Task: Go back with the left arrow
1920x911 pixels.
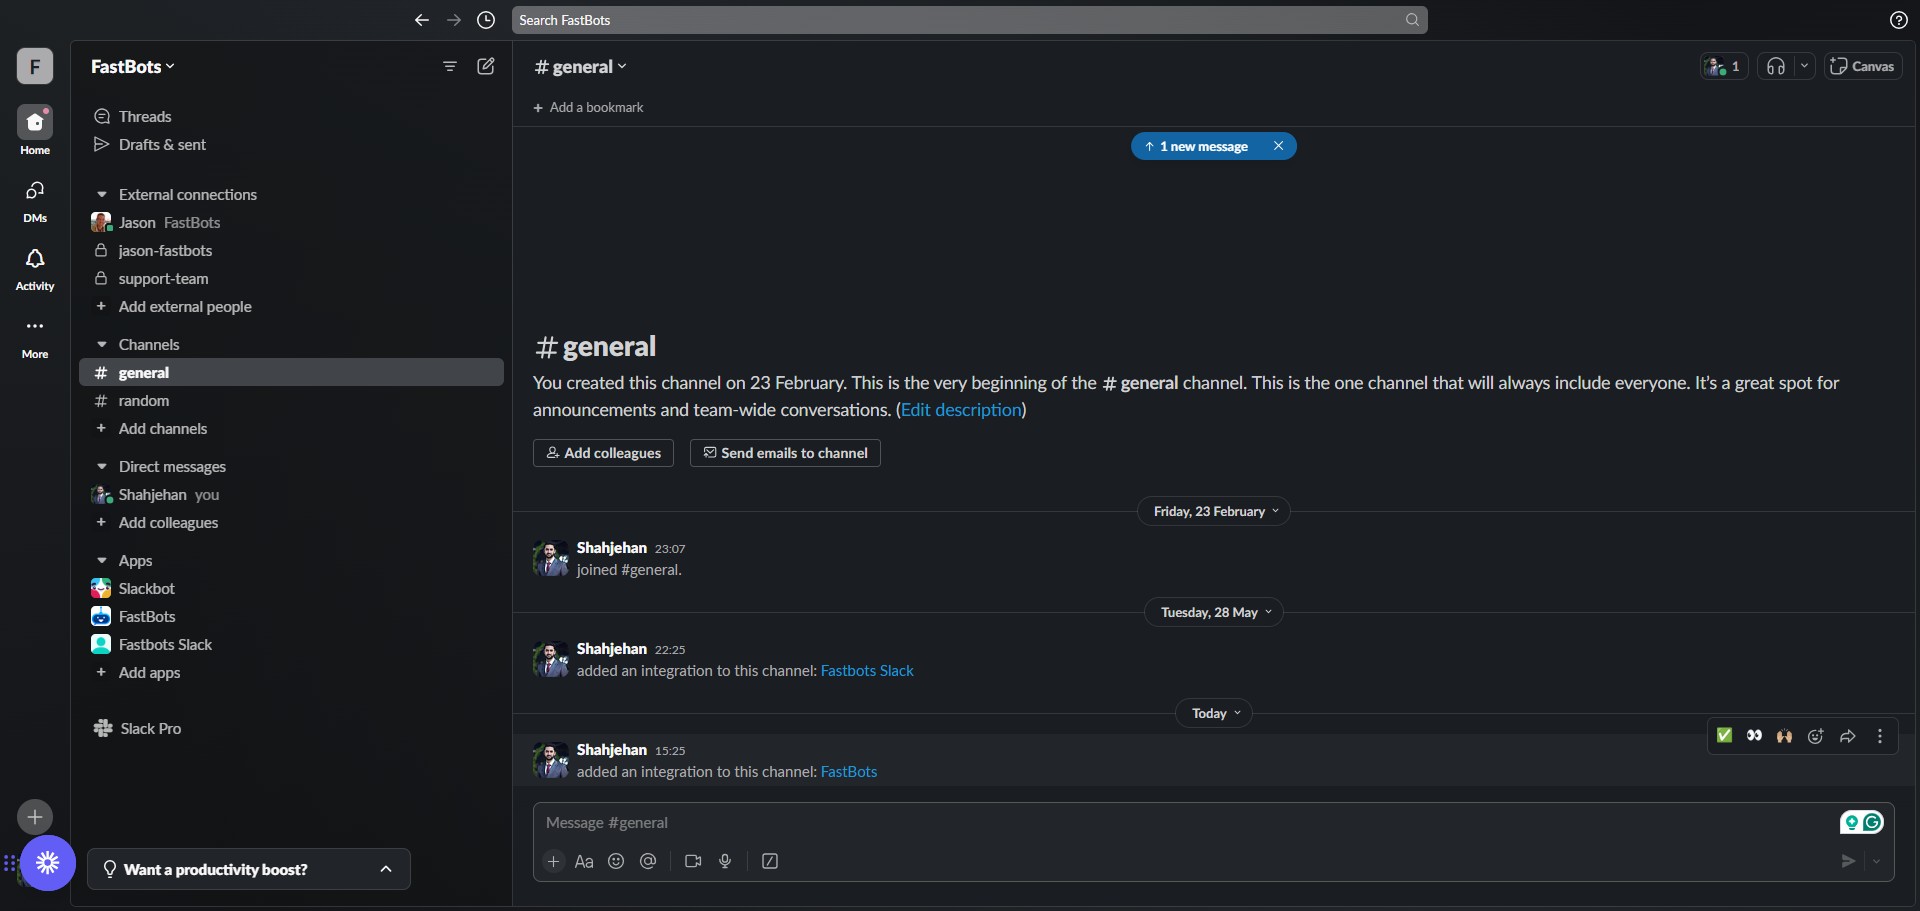Action: [422, 20]
